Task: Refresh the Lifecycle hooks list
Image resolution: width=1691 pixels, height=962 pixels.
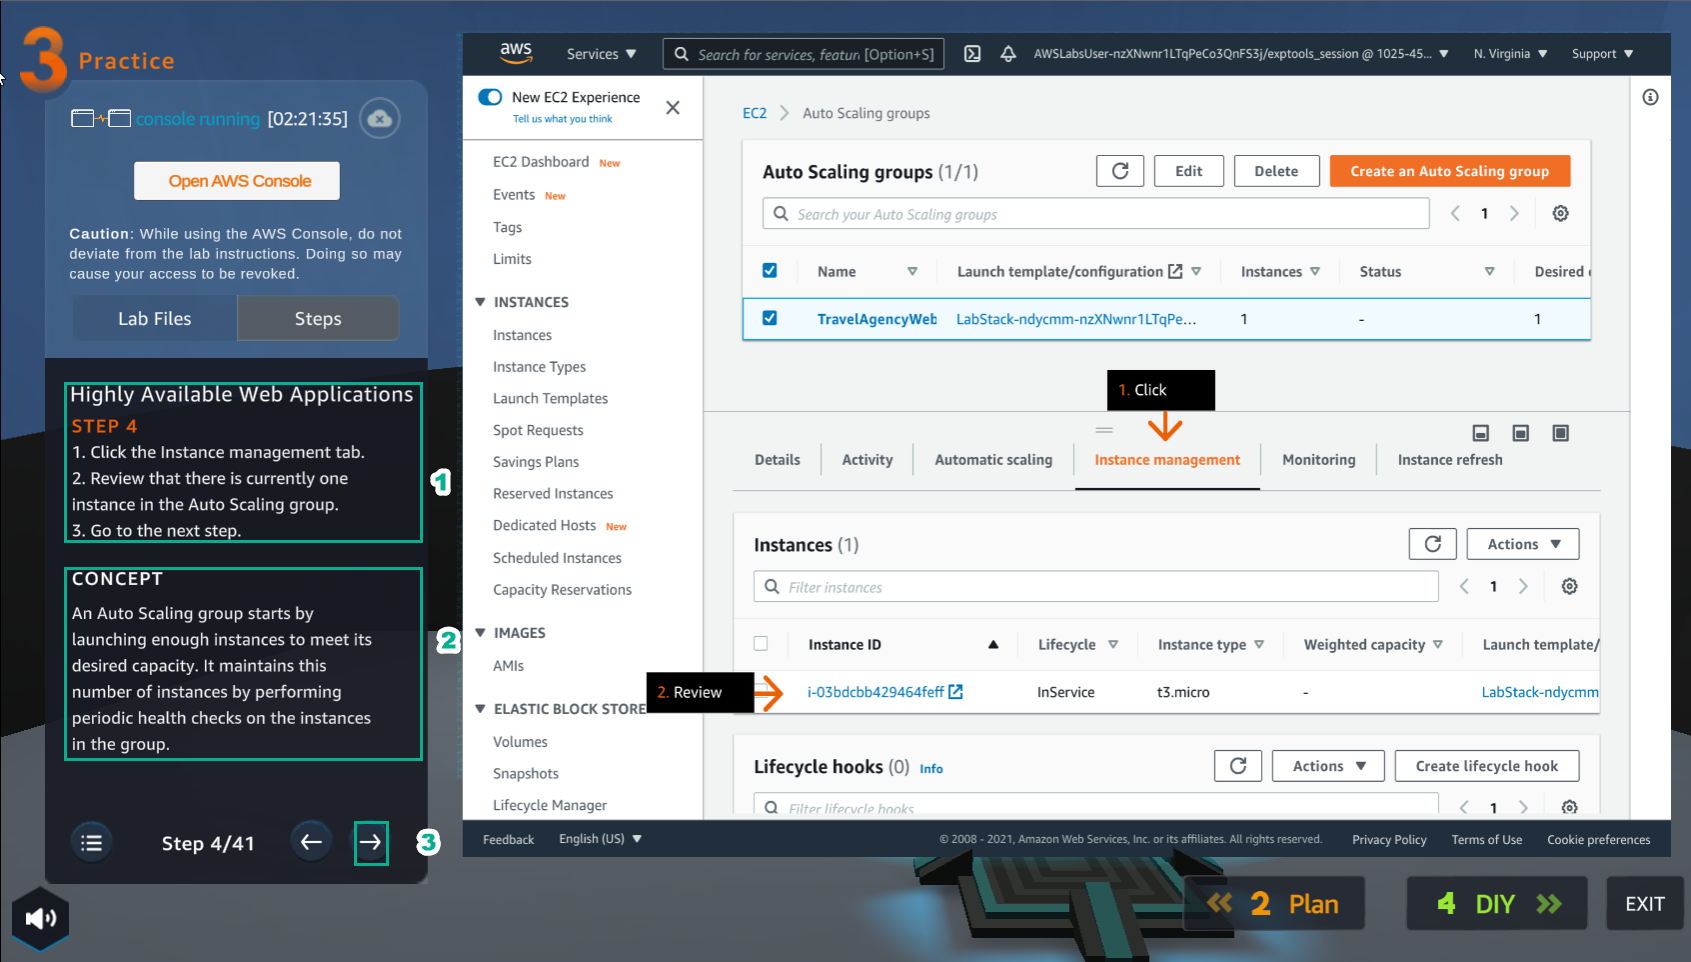Action: [x=1238, y=766]
